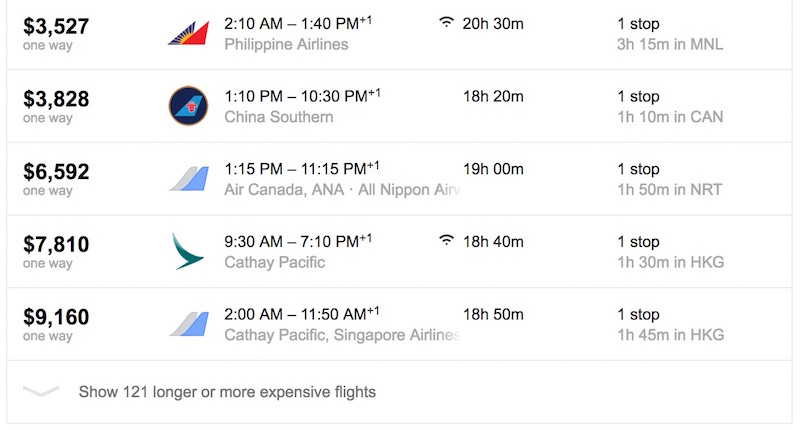Click the 1h 45m in HKG layover text
Image resolution: width=800 pixels, height=430 pixels.
tap(670, 335)
